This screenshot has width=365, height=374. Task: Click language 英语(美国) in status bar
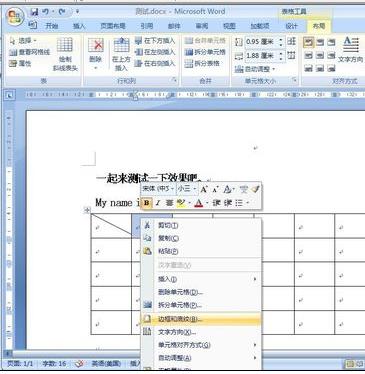coord(106,364)
